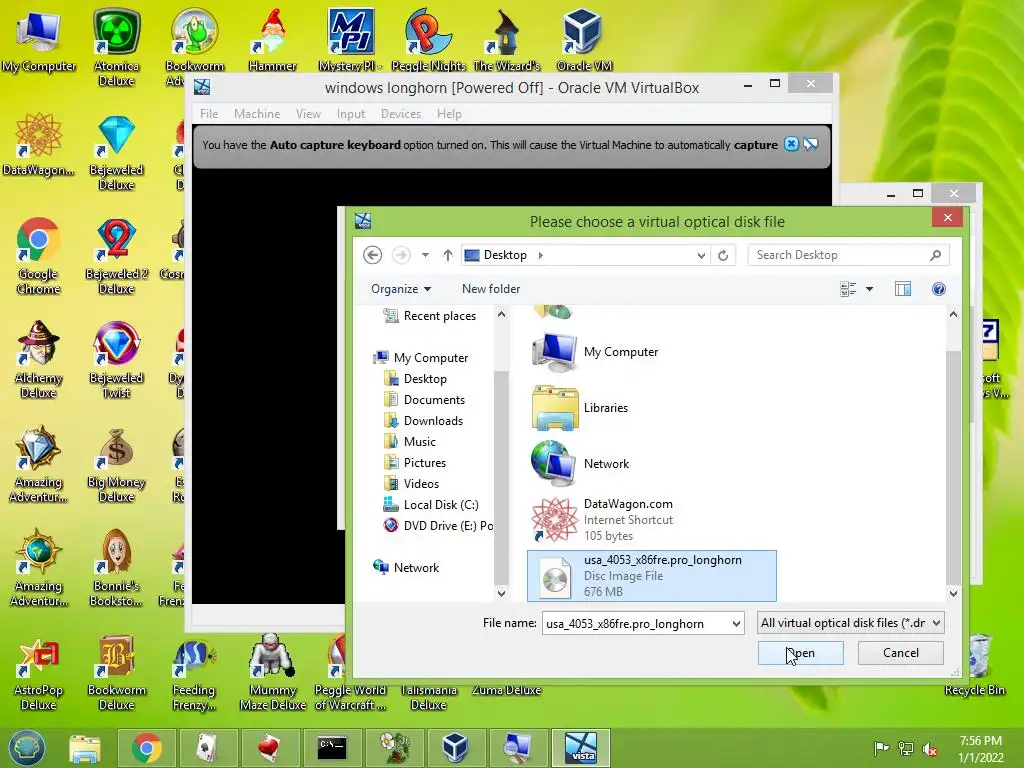Screen dimensions: 1024x768
Task: Open the file type filter dropdown
Action: tap(850, 623)
